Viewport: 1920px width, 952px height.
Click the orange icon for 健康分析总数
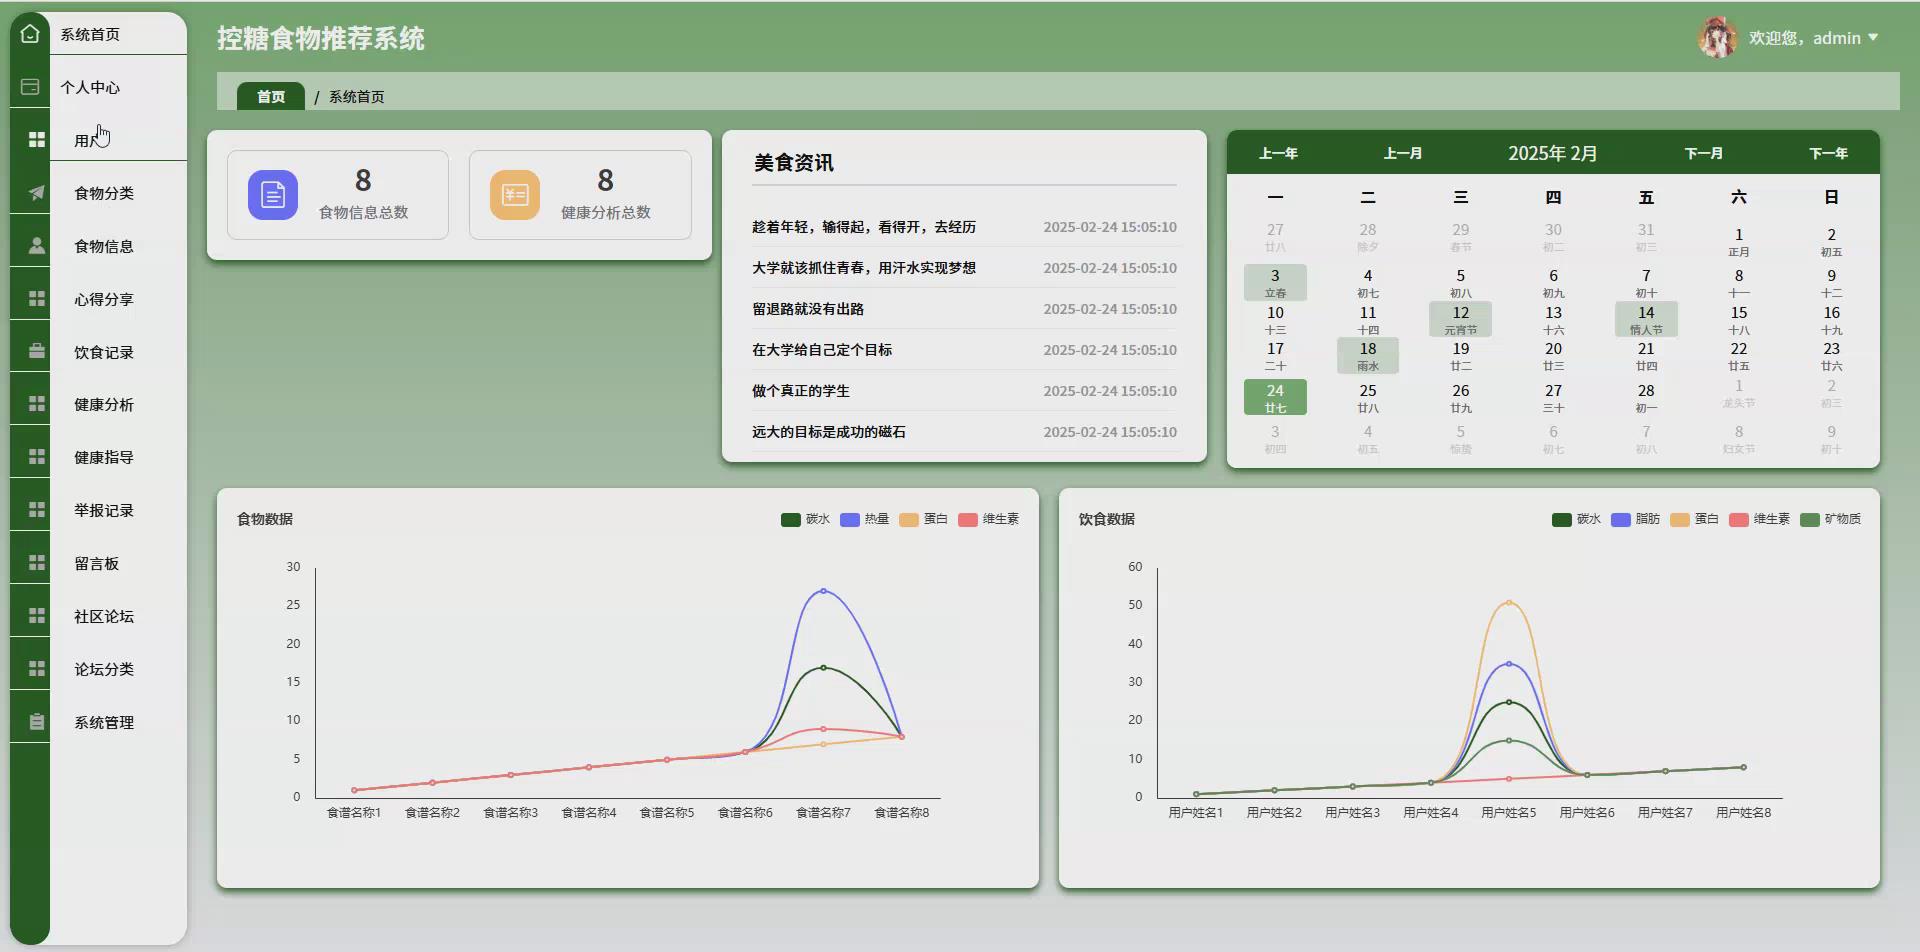point(515,195)
